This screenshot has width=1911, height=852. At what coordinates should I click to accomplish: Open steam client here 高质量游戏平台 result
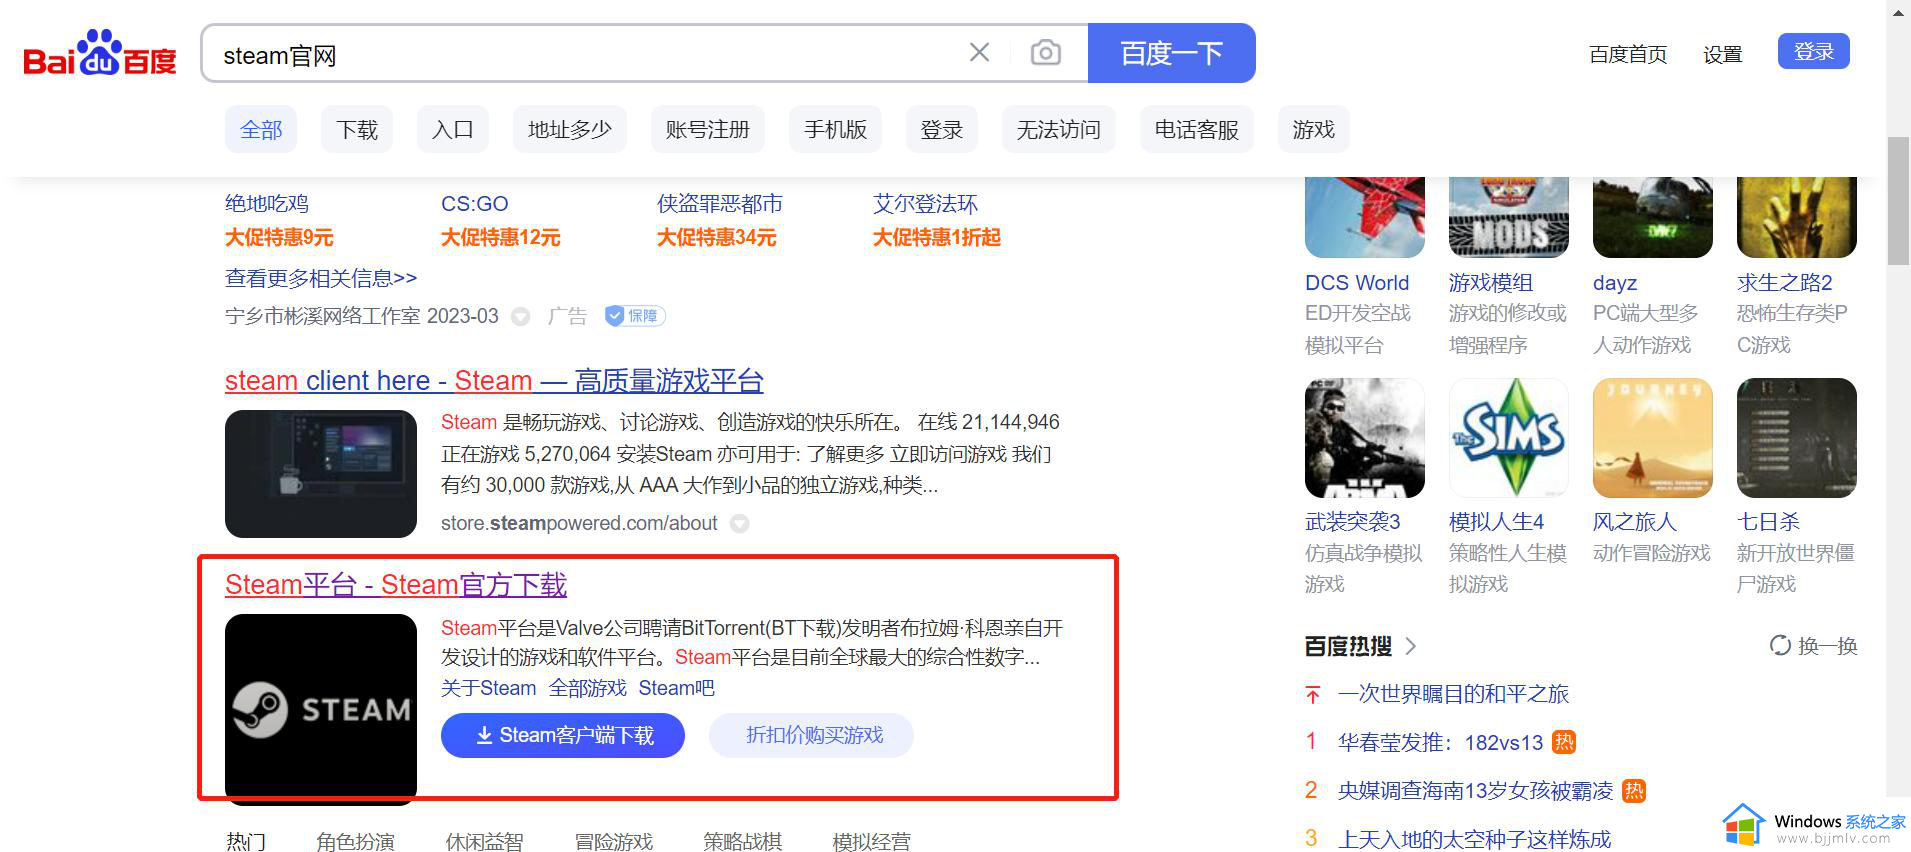click(x=494, y=381)
